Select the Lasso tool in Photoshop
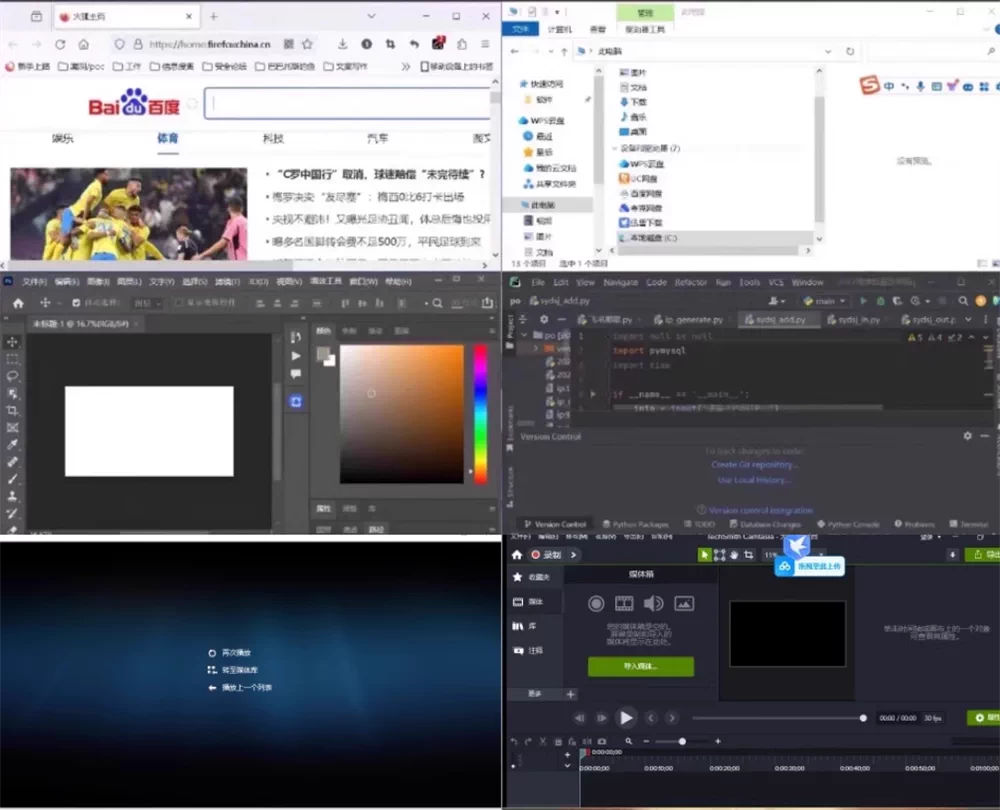Screen dimensions: 1000x810 13,376
